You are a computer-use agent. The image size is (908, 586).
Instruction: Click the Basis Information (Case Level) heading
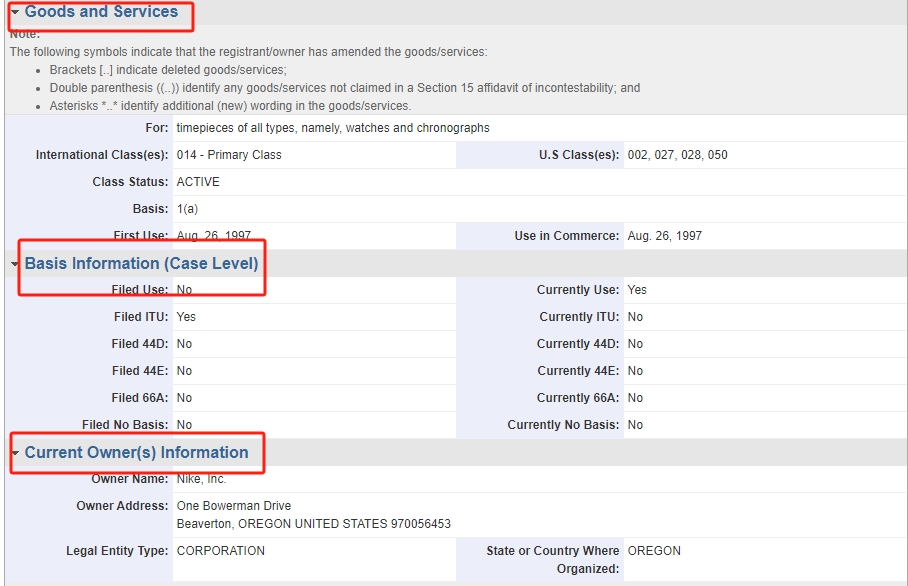coord(141,264)
